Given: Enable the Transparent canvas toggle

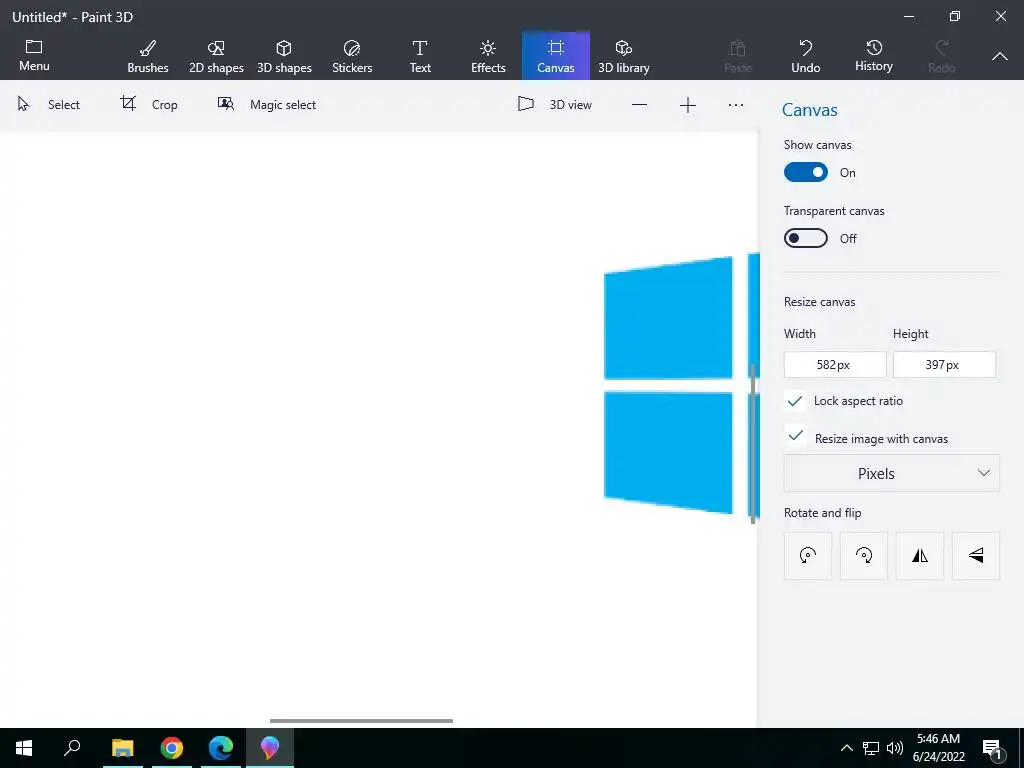Looking at the screenshot, I should pyautogui.click(x=806, y=238).
